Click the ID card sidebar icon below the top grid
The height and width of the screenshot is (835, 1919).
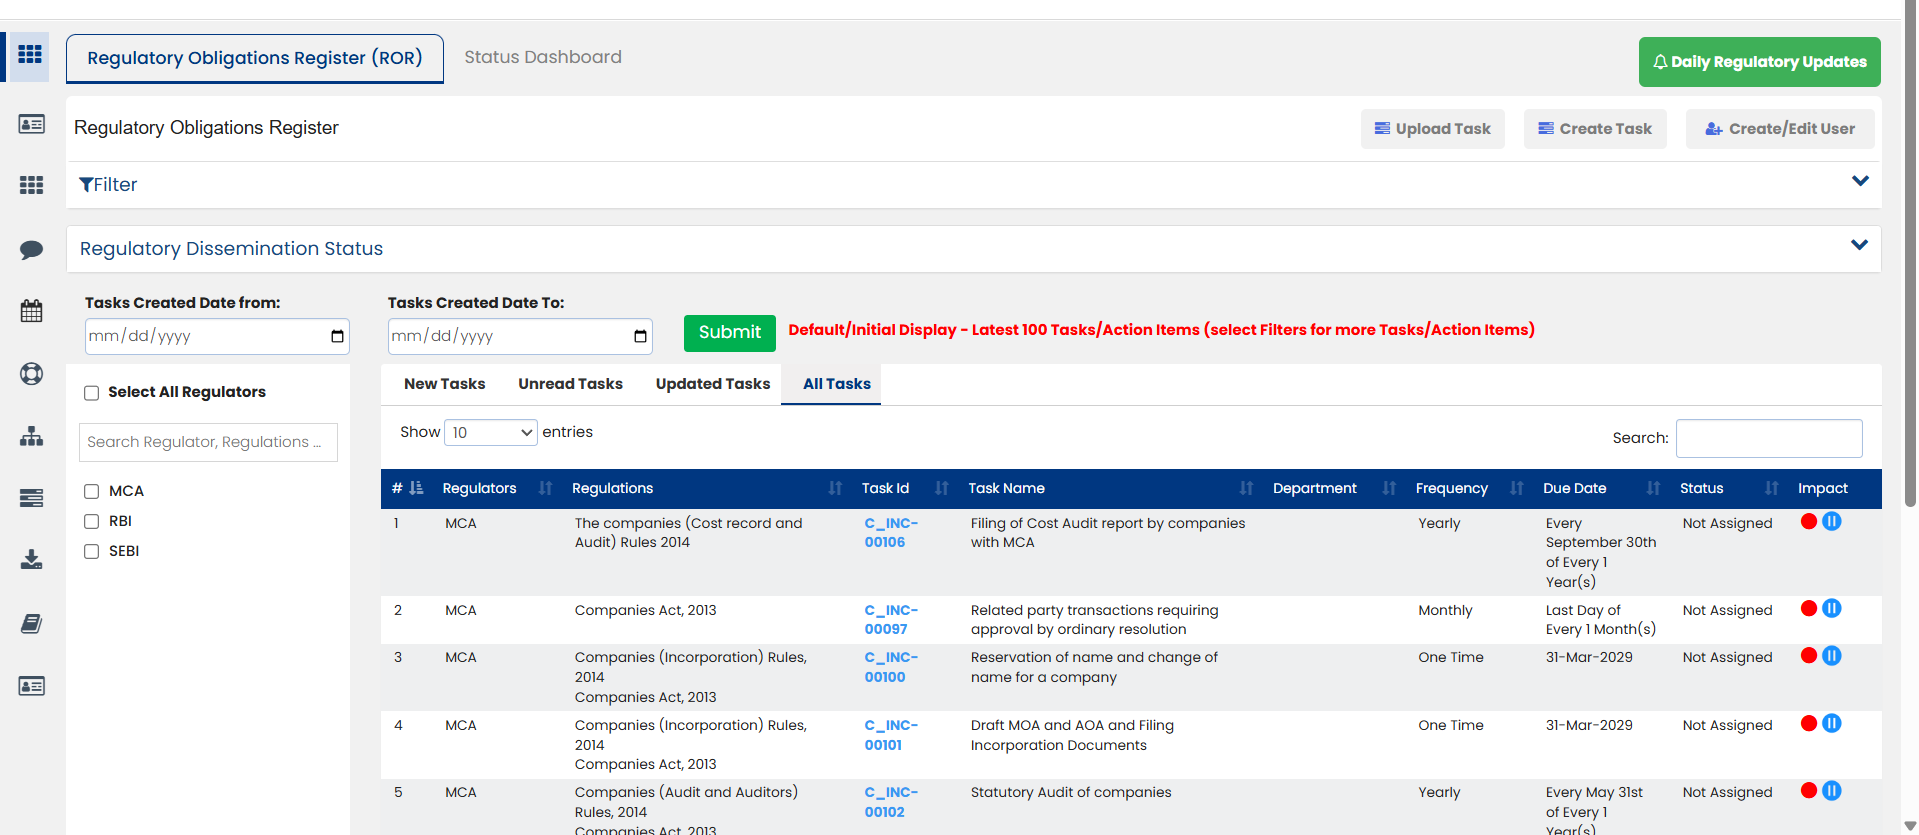click(31, 124)
